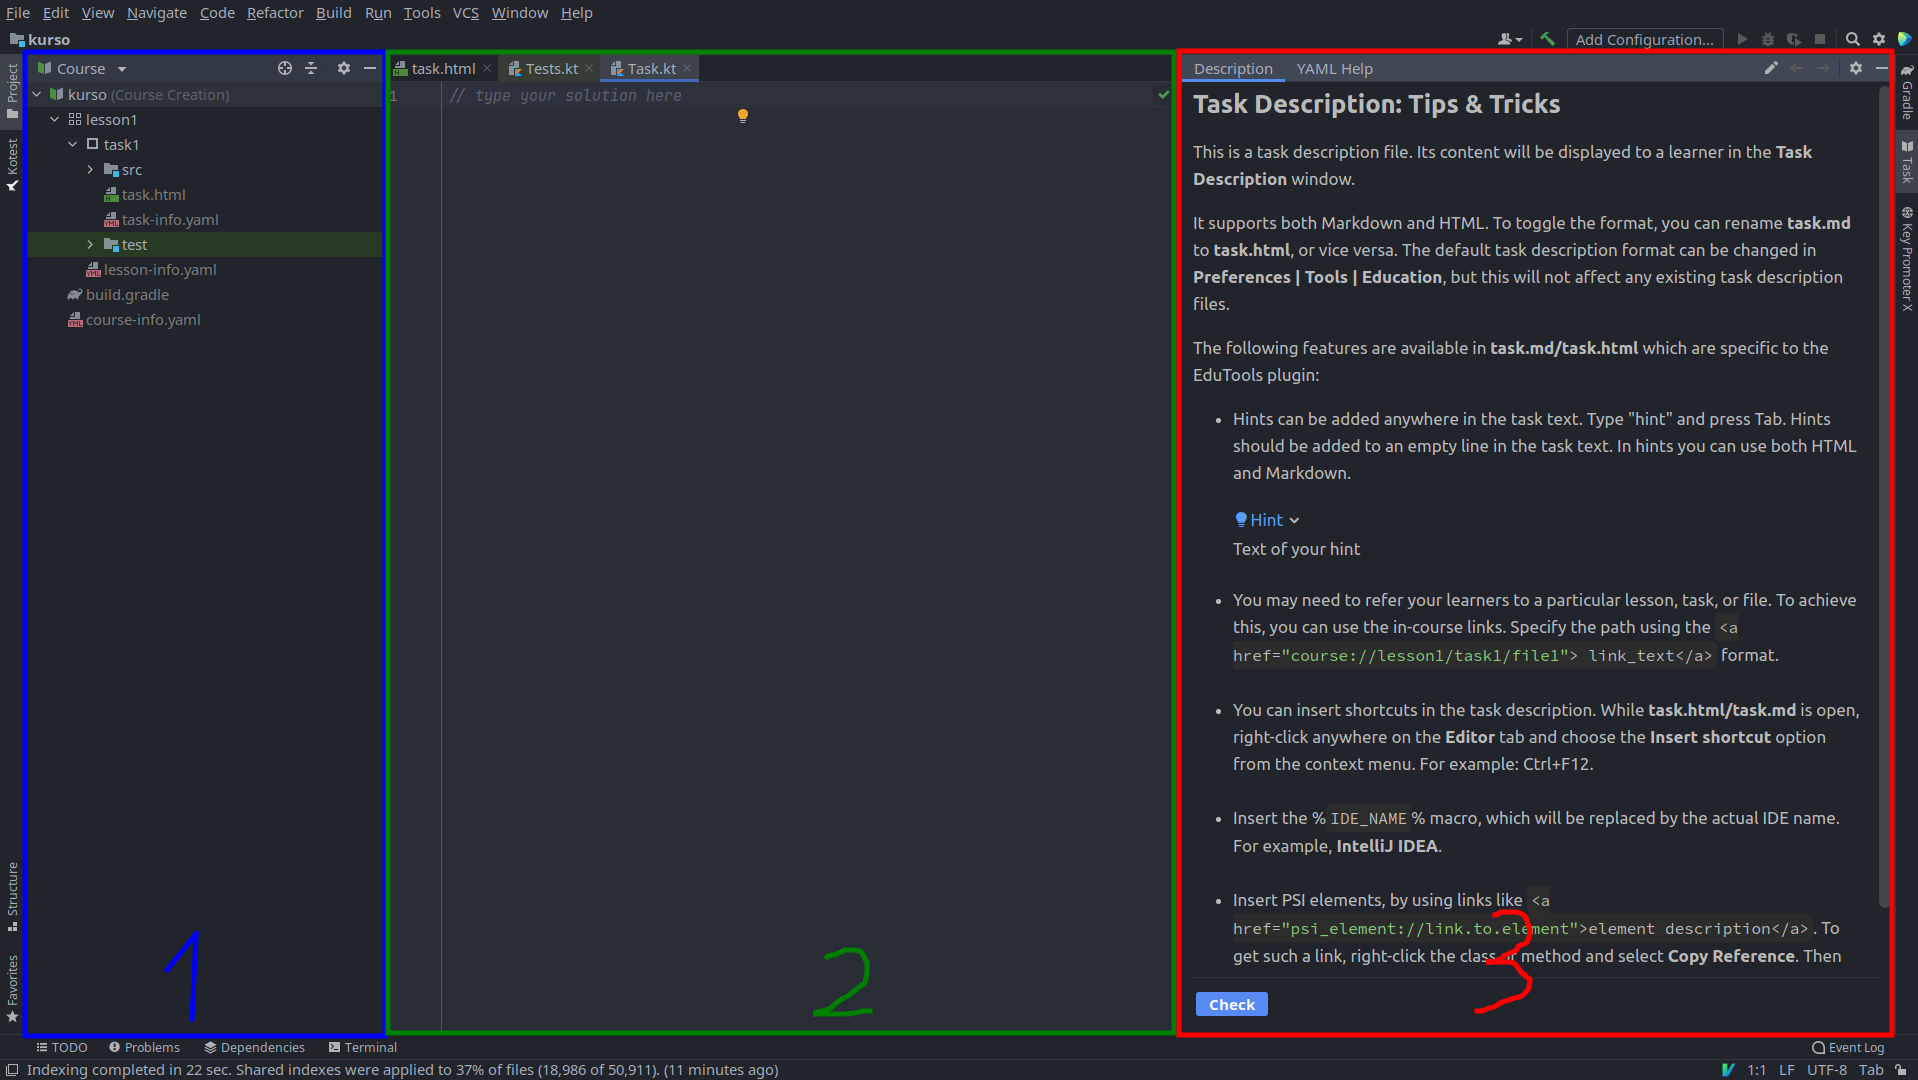The height and width of the screenshot is (1080, 1918).
Task: Open the TODO tool window
Action: (61, 1047)
